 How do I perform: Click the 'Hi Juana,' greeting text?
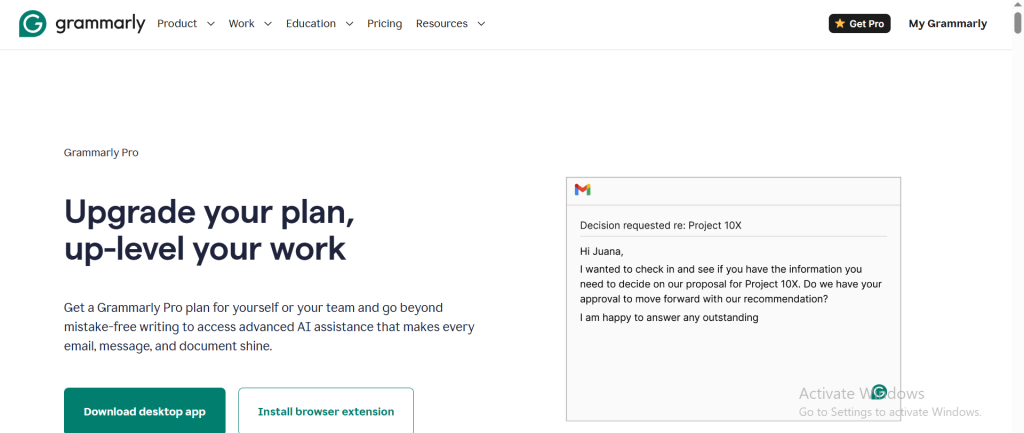(601, 251)
